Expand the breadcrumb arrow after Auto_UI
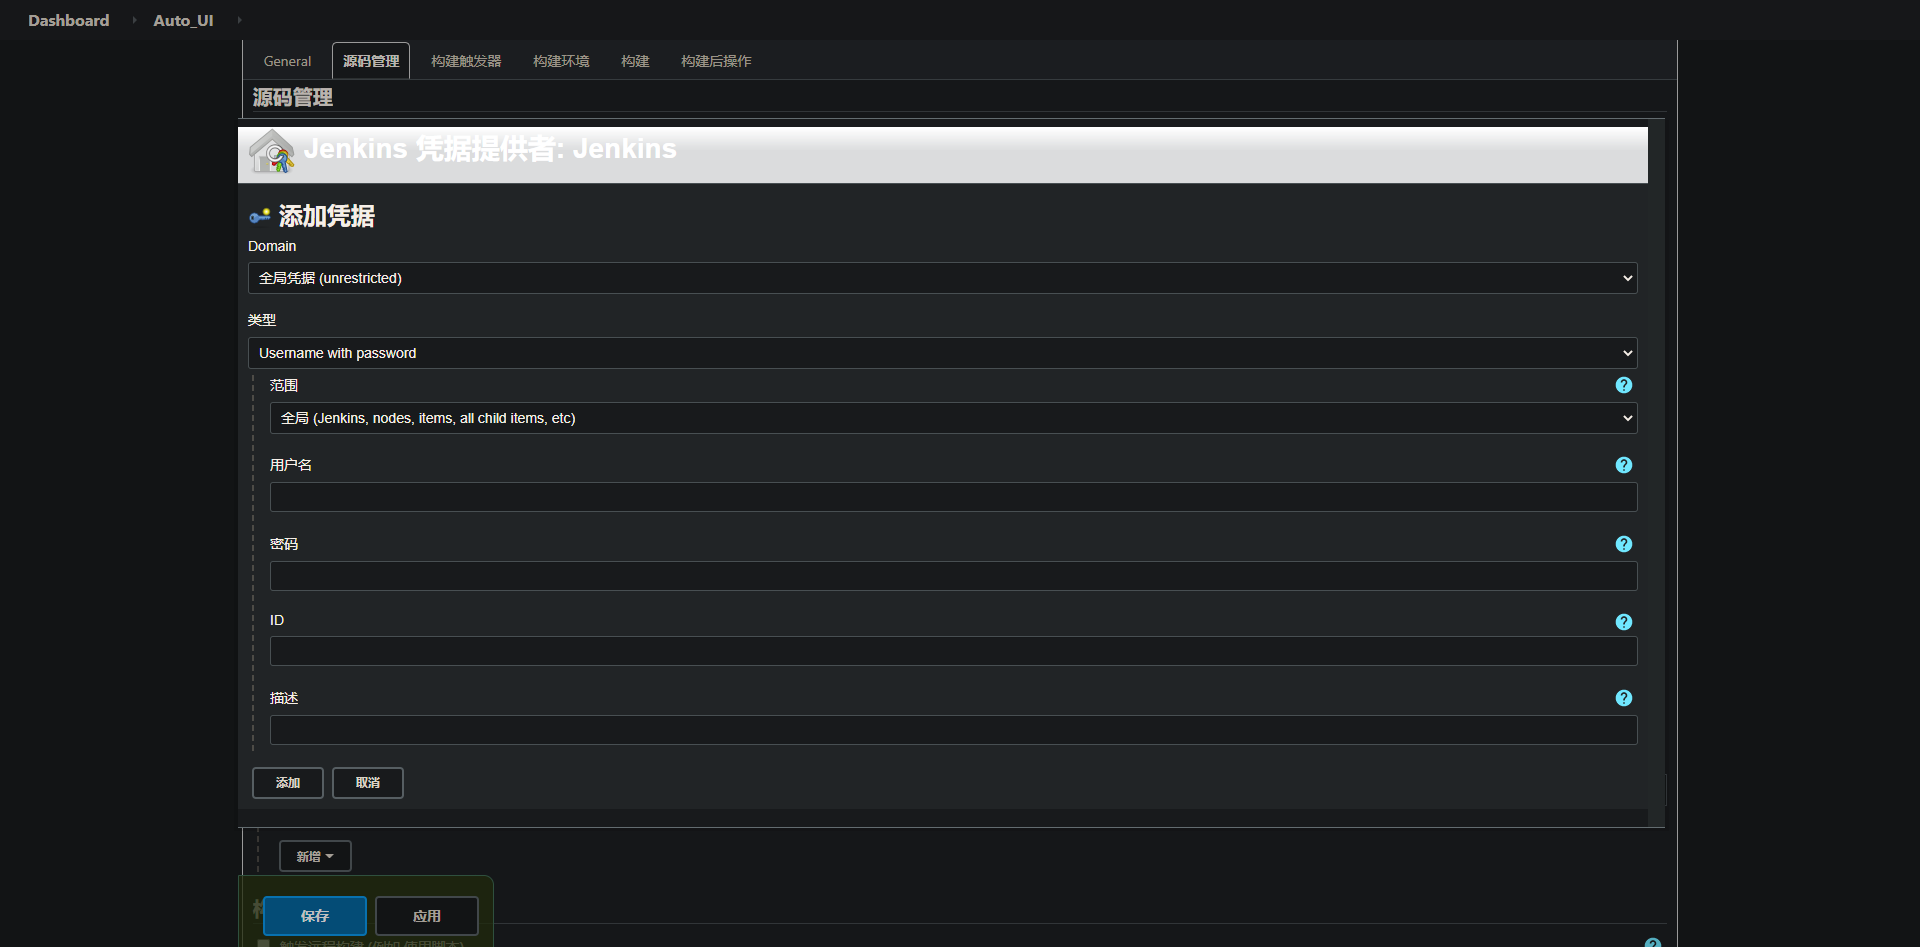Viewport: 1920px width, 947px height. 239,20
